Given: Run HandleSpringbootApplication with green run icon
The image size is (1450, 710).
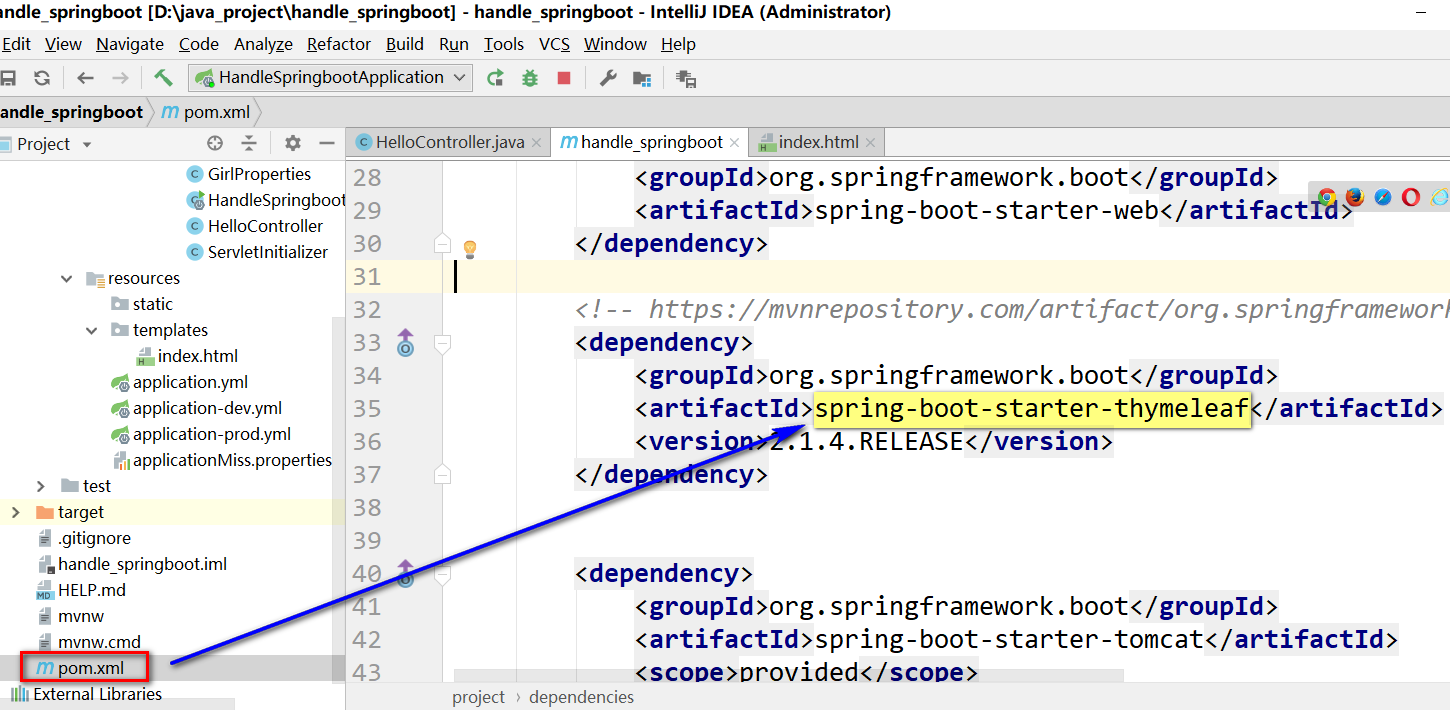Looking at the screenshot, I should coord(495,78).
